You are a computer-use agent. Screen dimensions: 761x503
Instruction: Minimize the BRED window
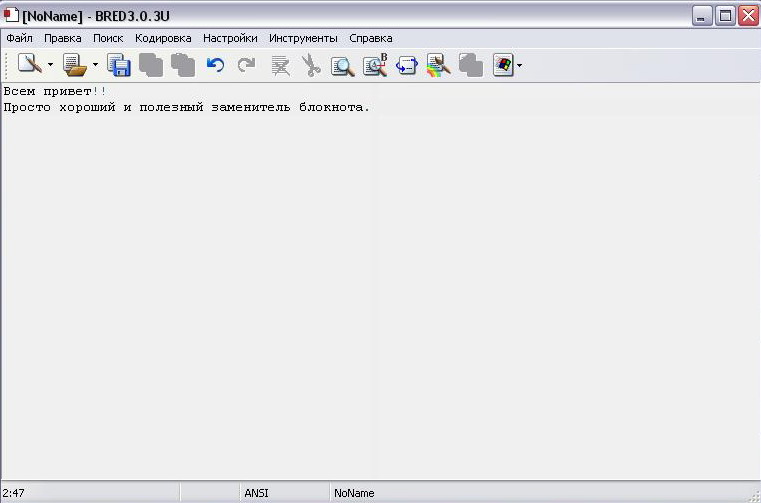(702, 16)
